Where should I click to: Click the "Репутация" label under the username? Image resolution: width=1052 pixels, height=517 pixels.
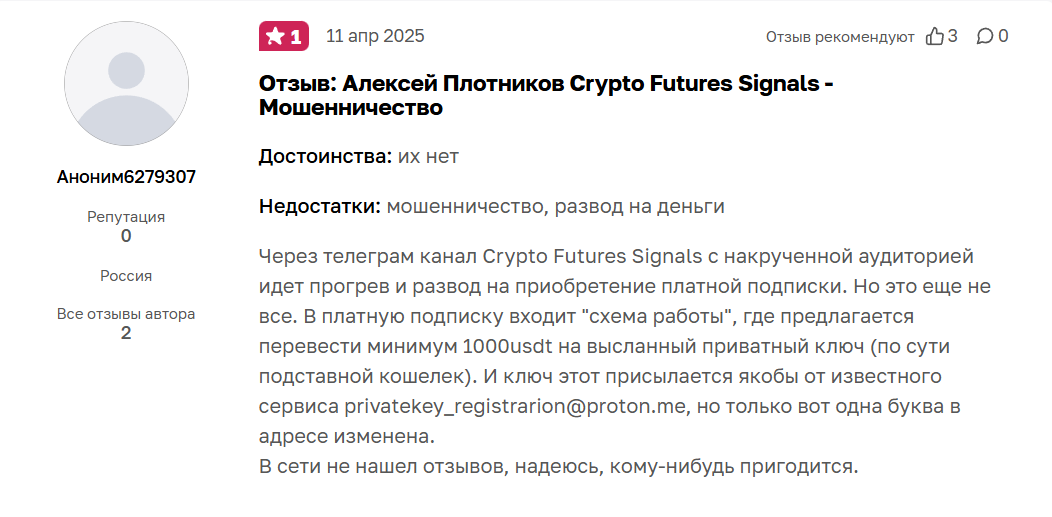[x=126, y=216]
